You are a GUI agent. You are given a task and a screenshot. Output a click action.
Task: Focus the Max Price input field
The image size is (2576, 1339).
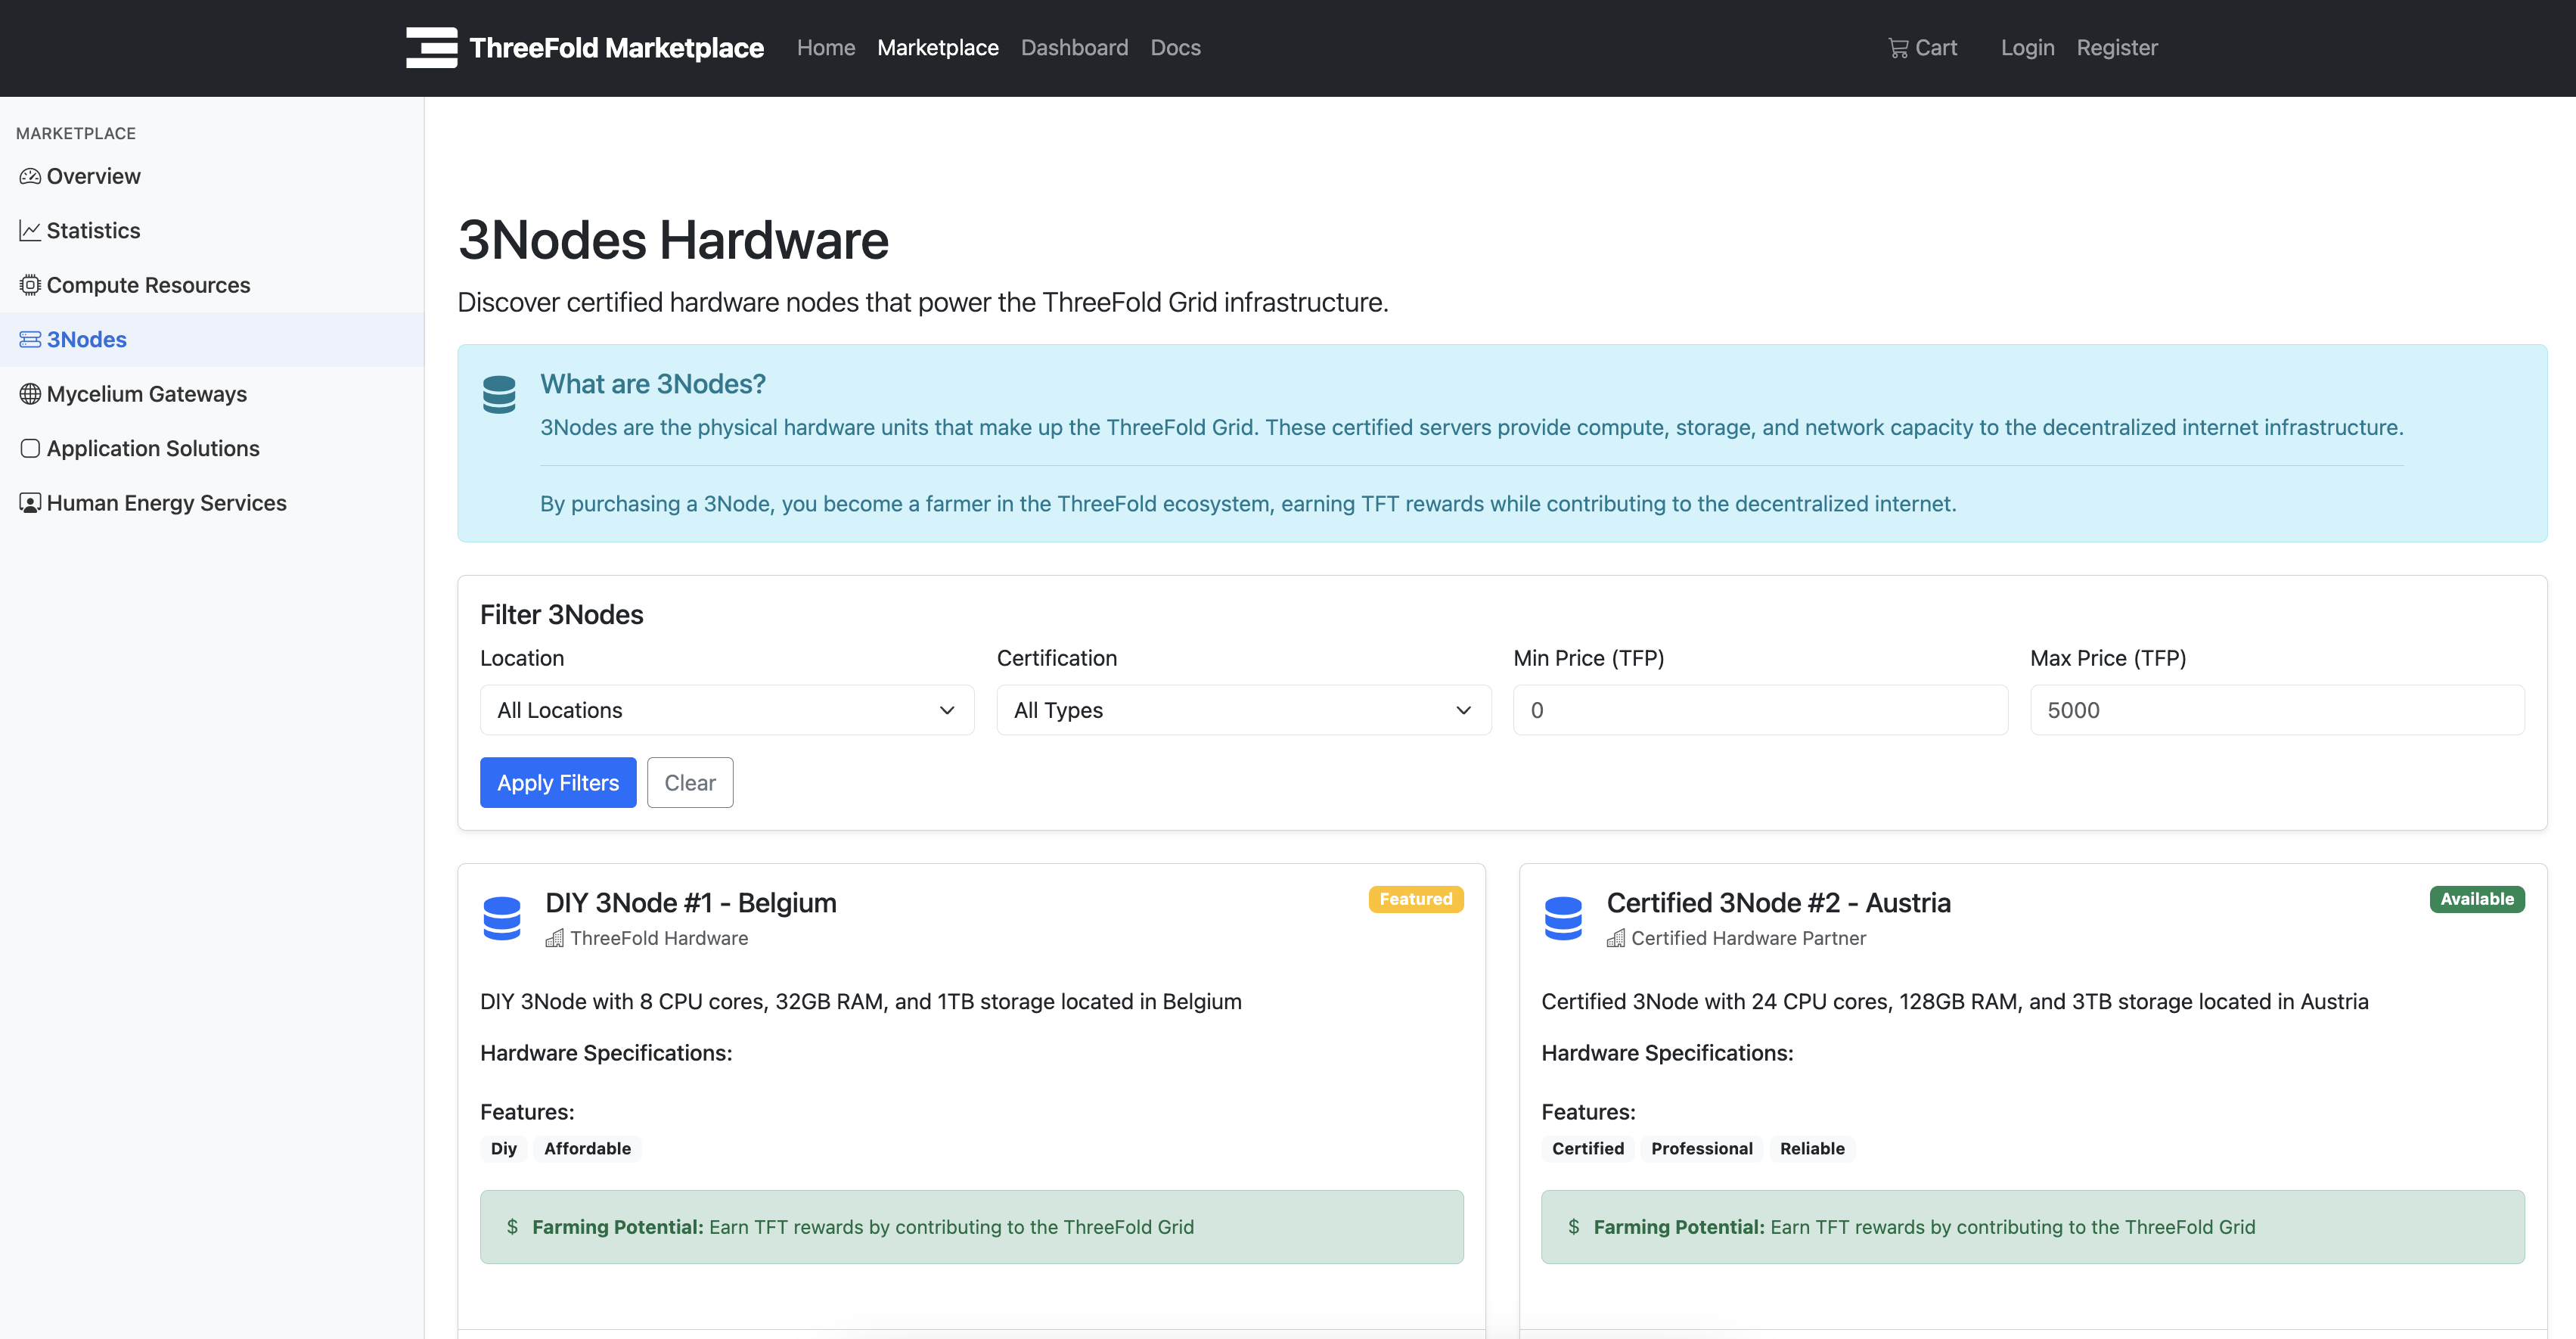point(2276,710)
